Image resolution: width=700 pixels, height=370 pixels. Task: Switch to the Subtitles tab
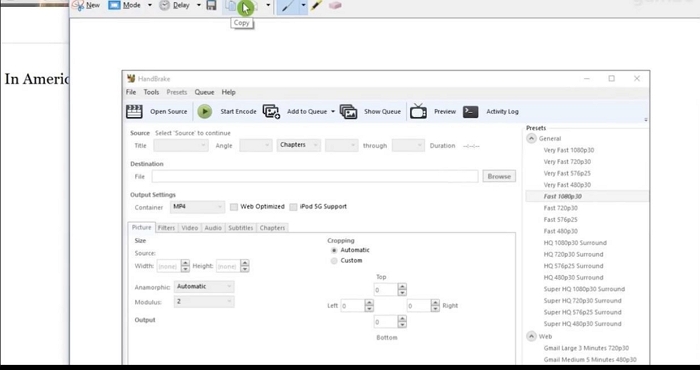241,228
